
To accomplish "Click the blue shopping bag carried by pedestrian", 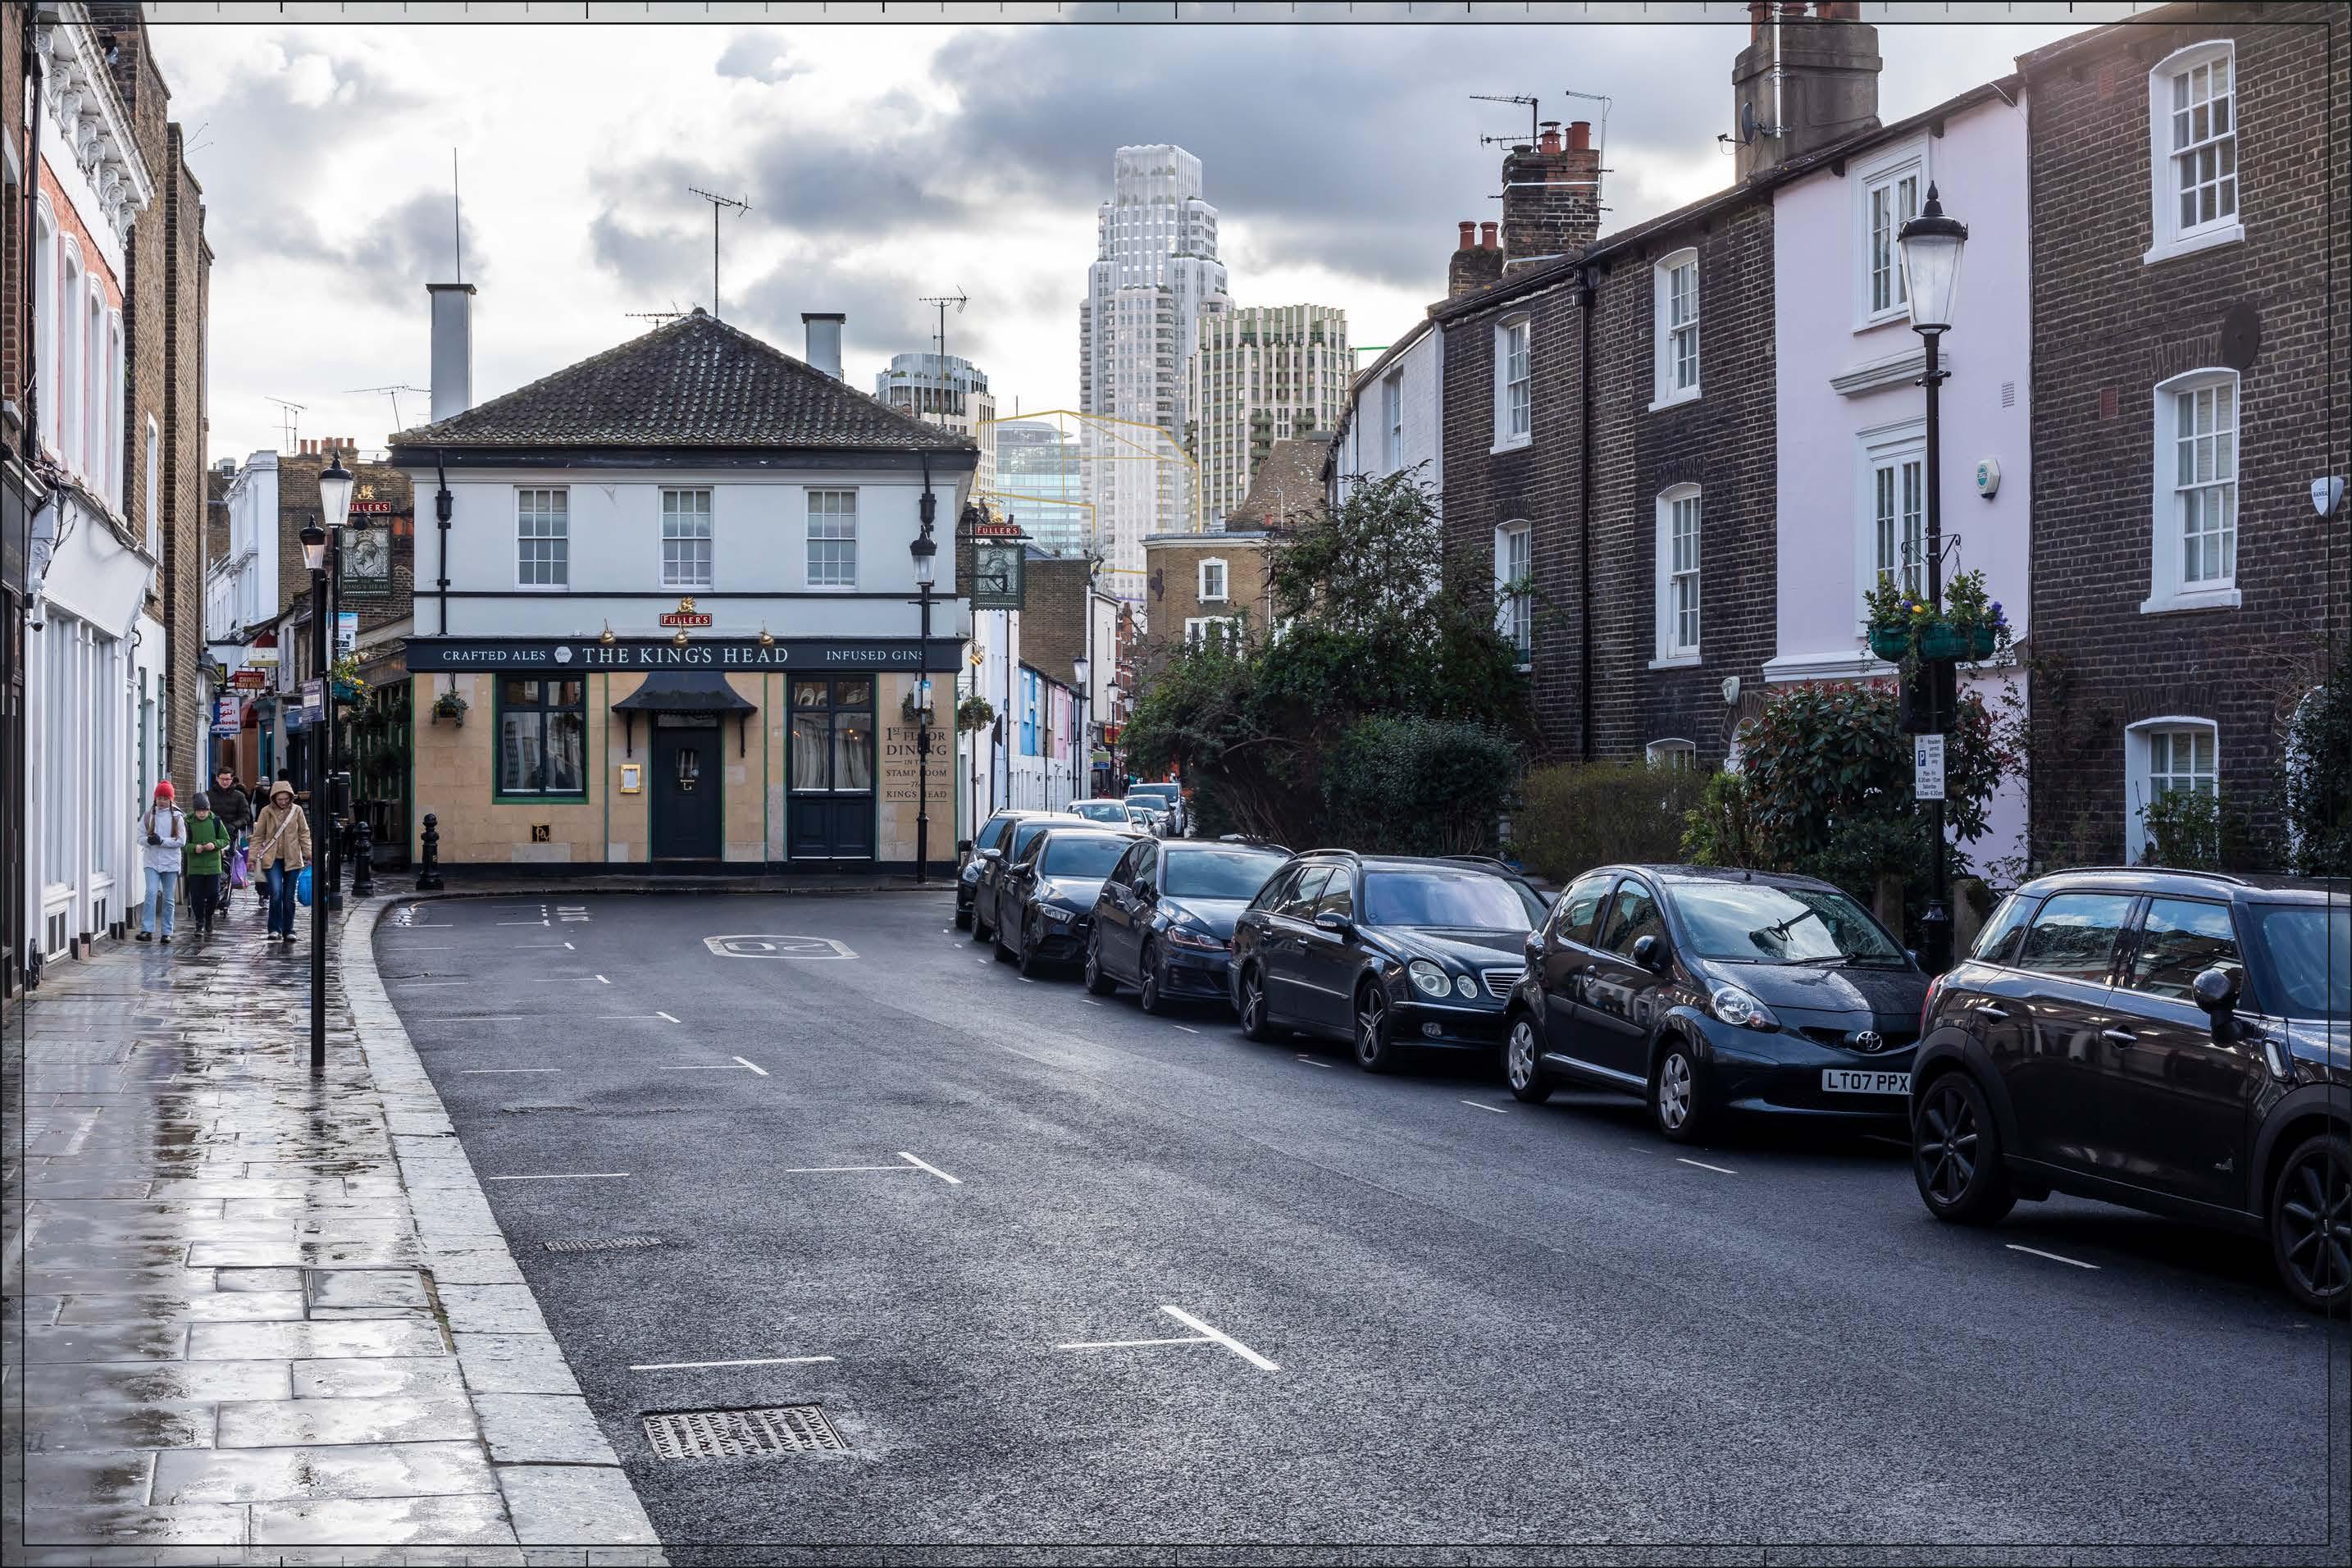I will [x=304, y=885].
